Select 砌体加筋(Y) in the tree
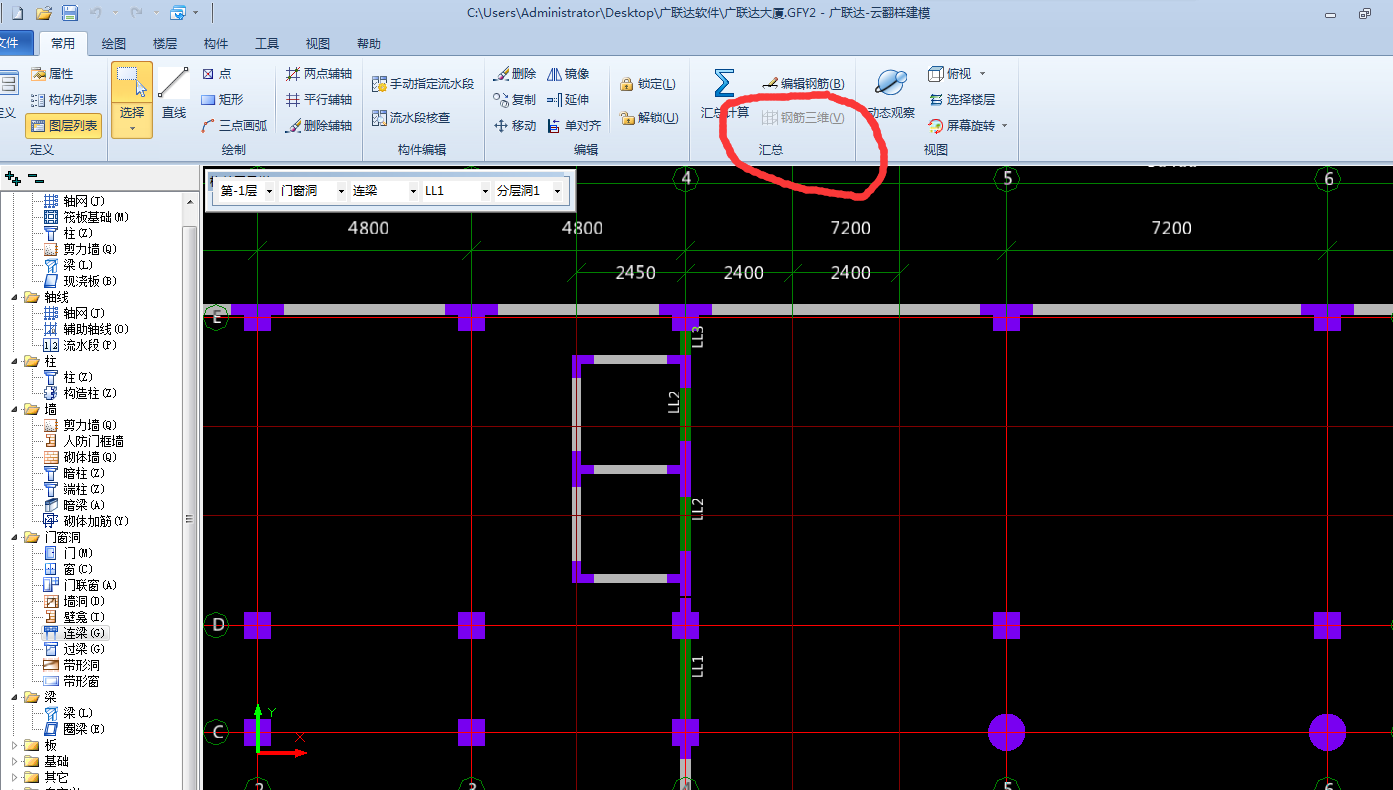Screen dimensions: 1393x790 click(x=86, y=521)
